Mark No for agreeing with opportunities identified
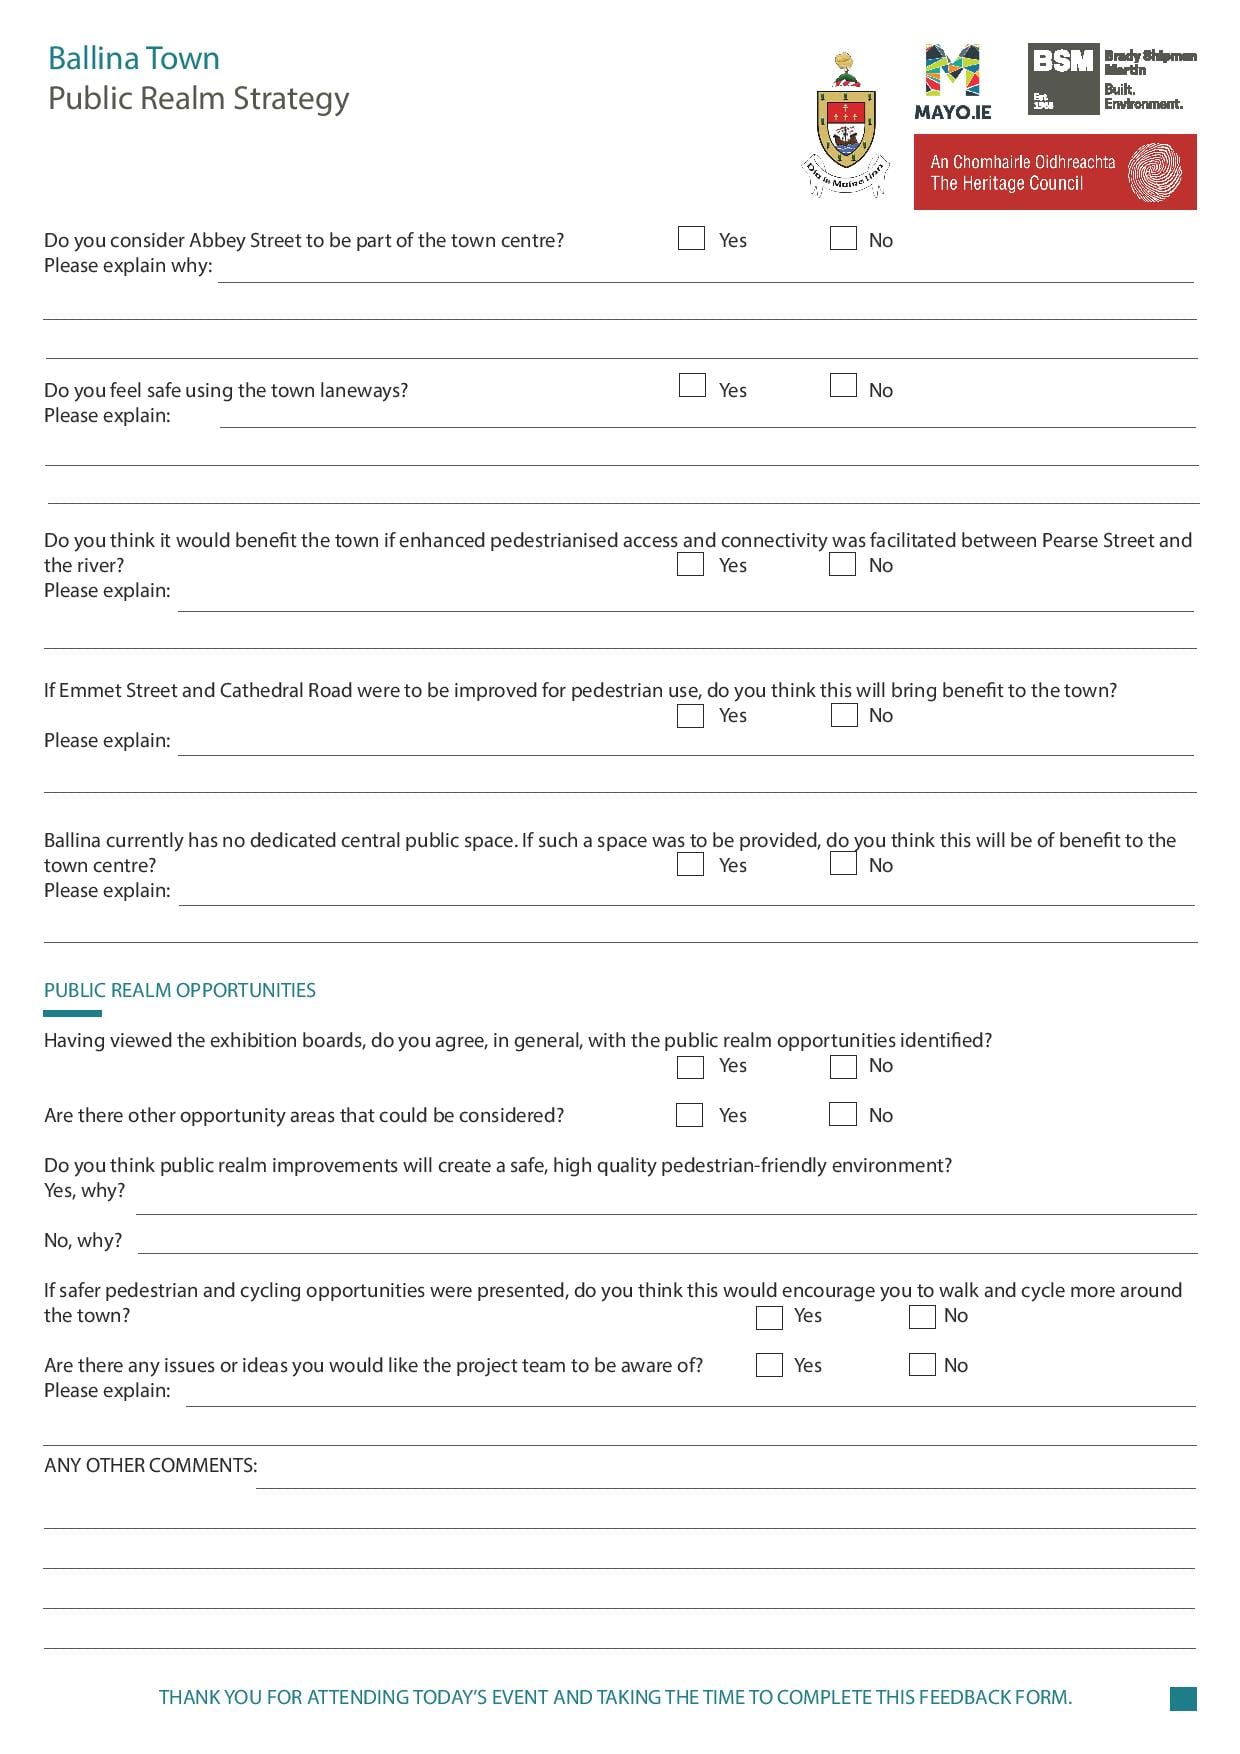Image resolution: width=1240 pixels, height=1754 pixels. point(843,1066)
